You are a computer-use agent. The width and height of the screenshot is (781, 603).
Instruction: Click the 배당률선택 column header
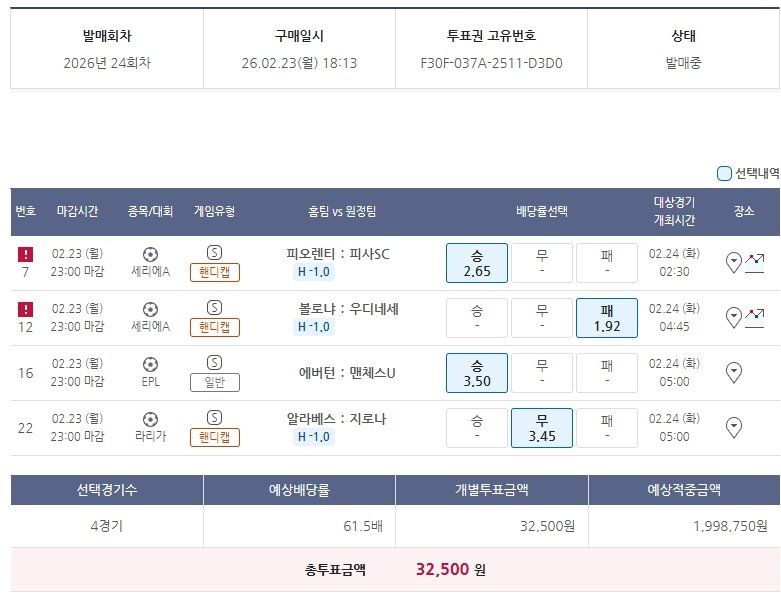point(541,212)
